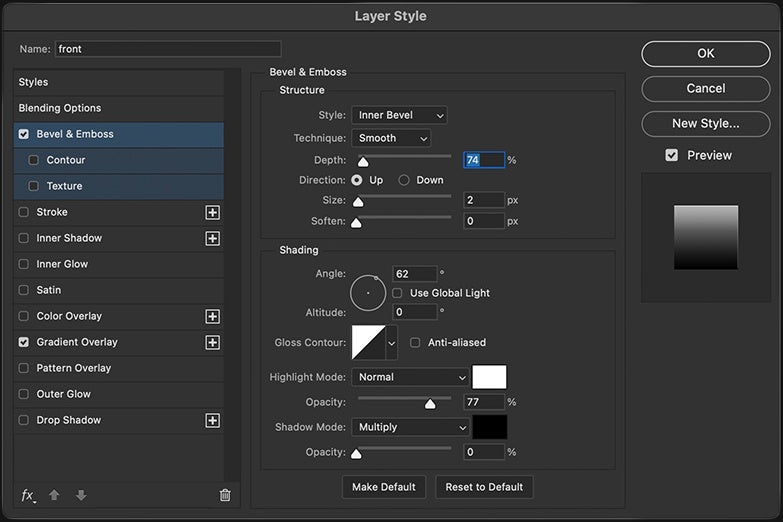Click the Angle value field showing 62
The height and width of the screenshot is (522, 783).
click(x=414, y=274)
